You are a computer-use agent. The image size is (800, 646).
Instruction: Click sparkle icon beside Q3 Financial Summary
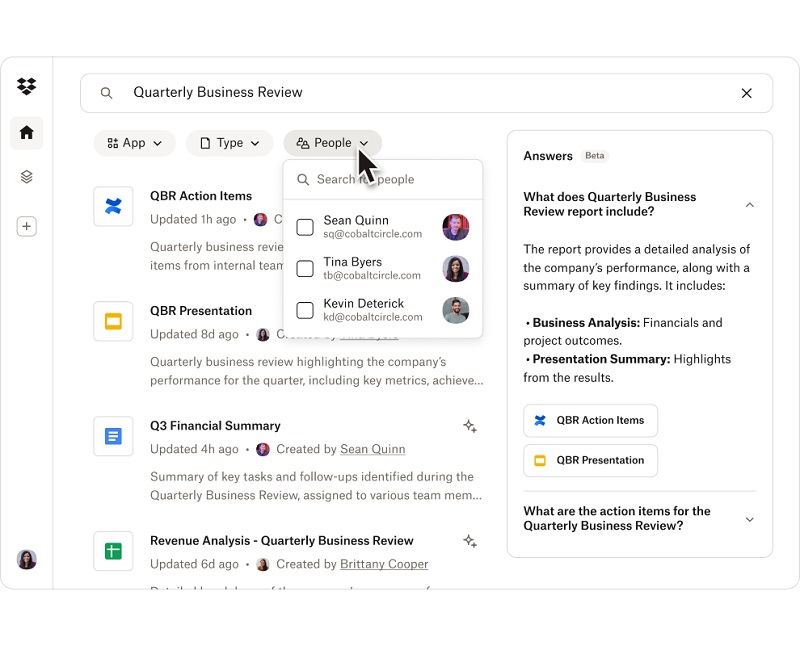pyautogui.click(x=470, y=426)
